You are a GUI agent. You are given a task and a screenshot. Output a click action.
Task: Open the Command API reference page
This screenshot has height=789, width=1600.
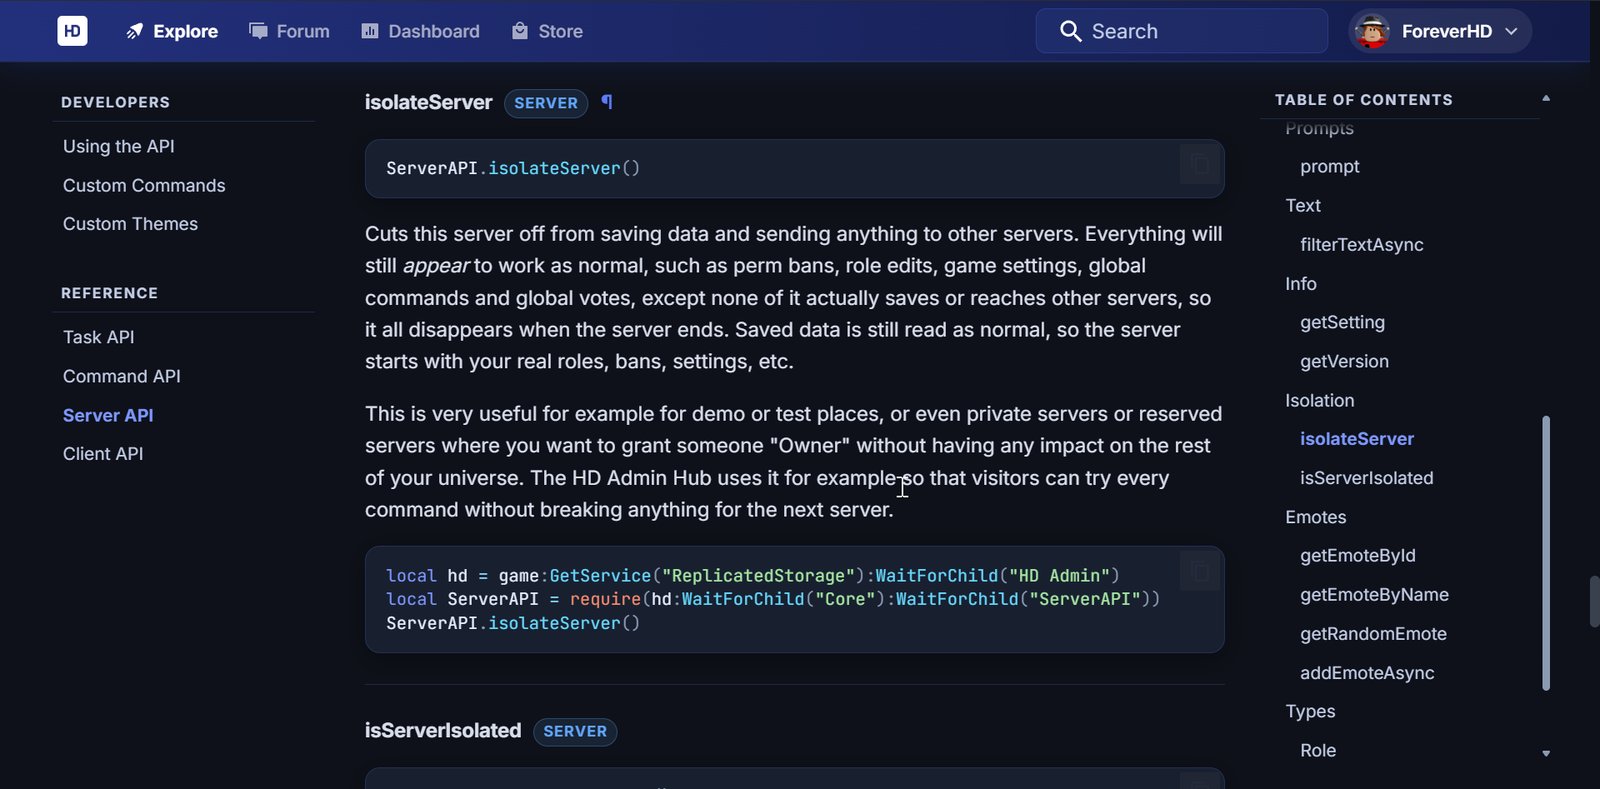122,376
